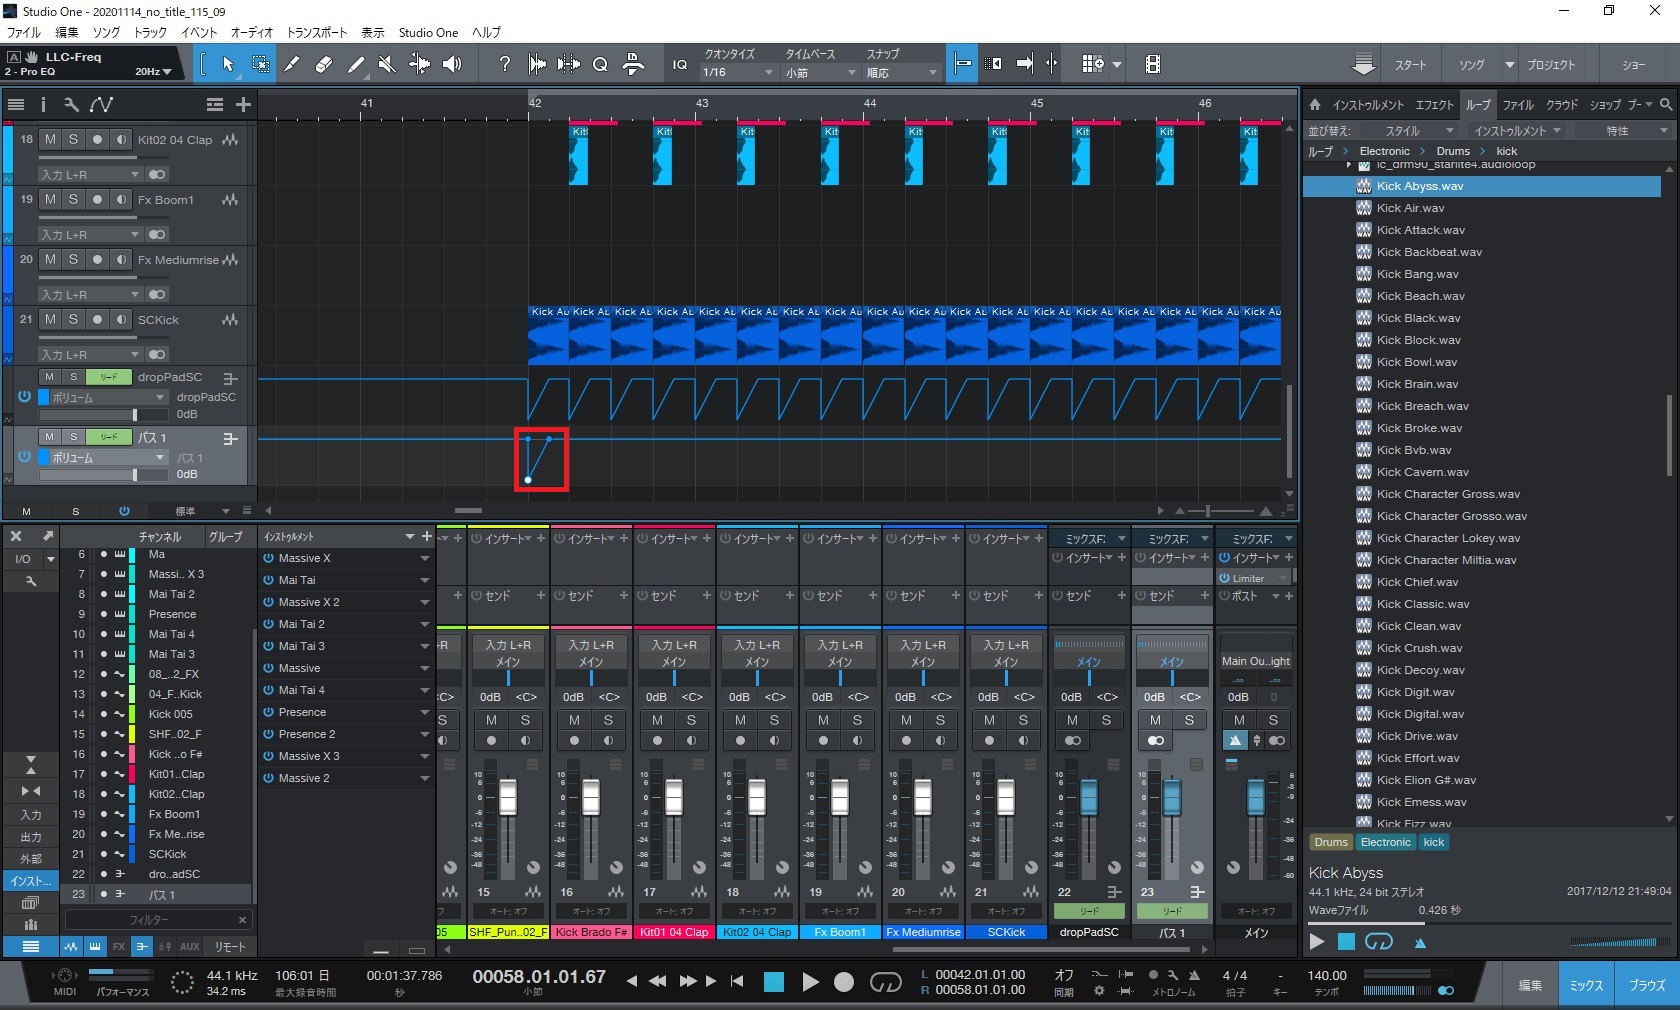Show automation curves icon in track header
Screen dimensions: 1680x1010
pyautogui.click(x=102, y=104)
